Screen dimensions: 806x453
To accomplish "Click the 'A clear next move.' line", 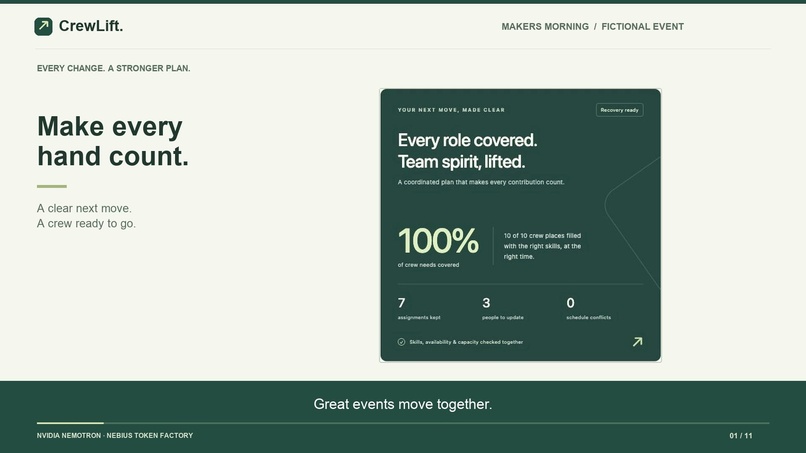I will point(84,208).
